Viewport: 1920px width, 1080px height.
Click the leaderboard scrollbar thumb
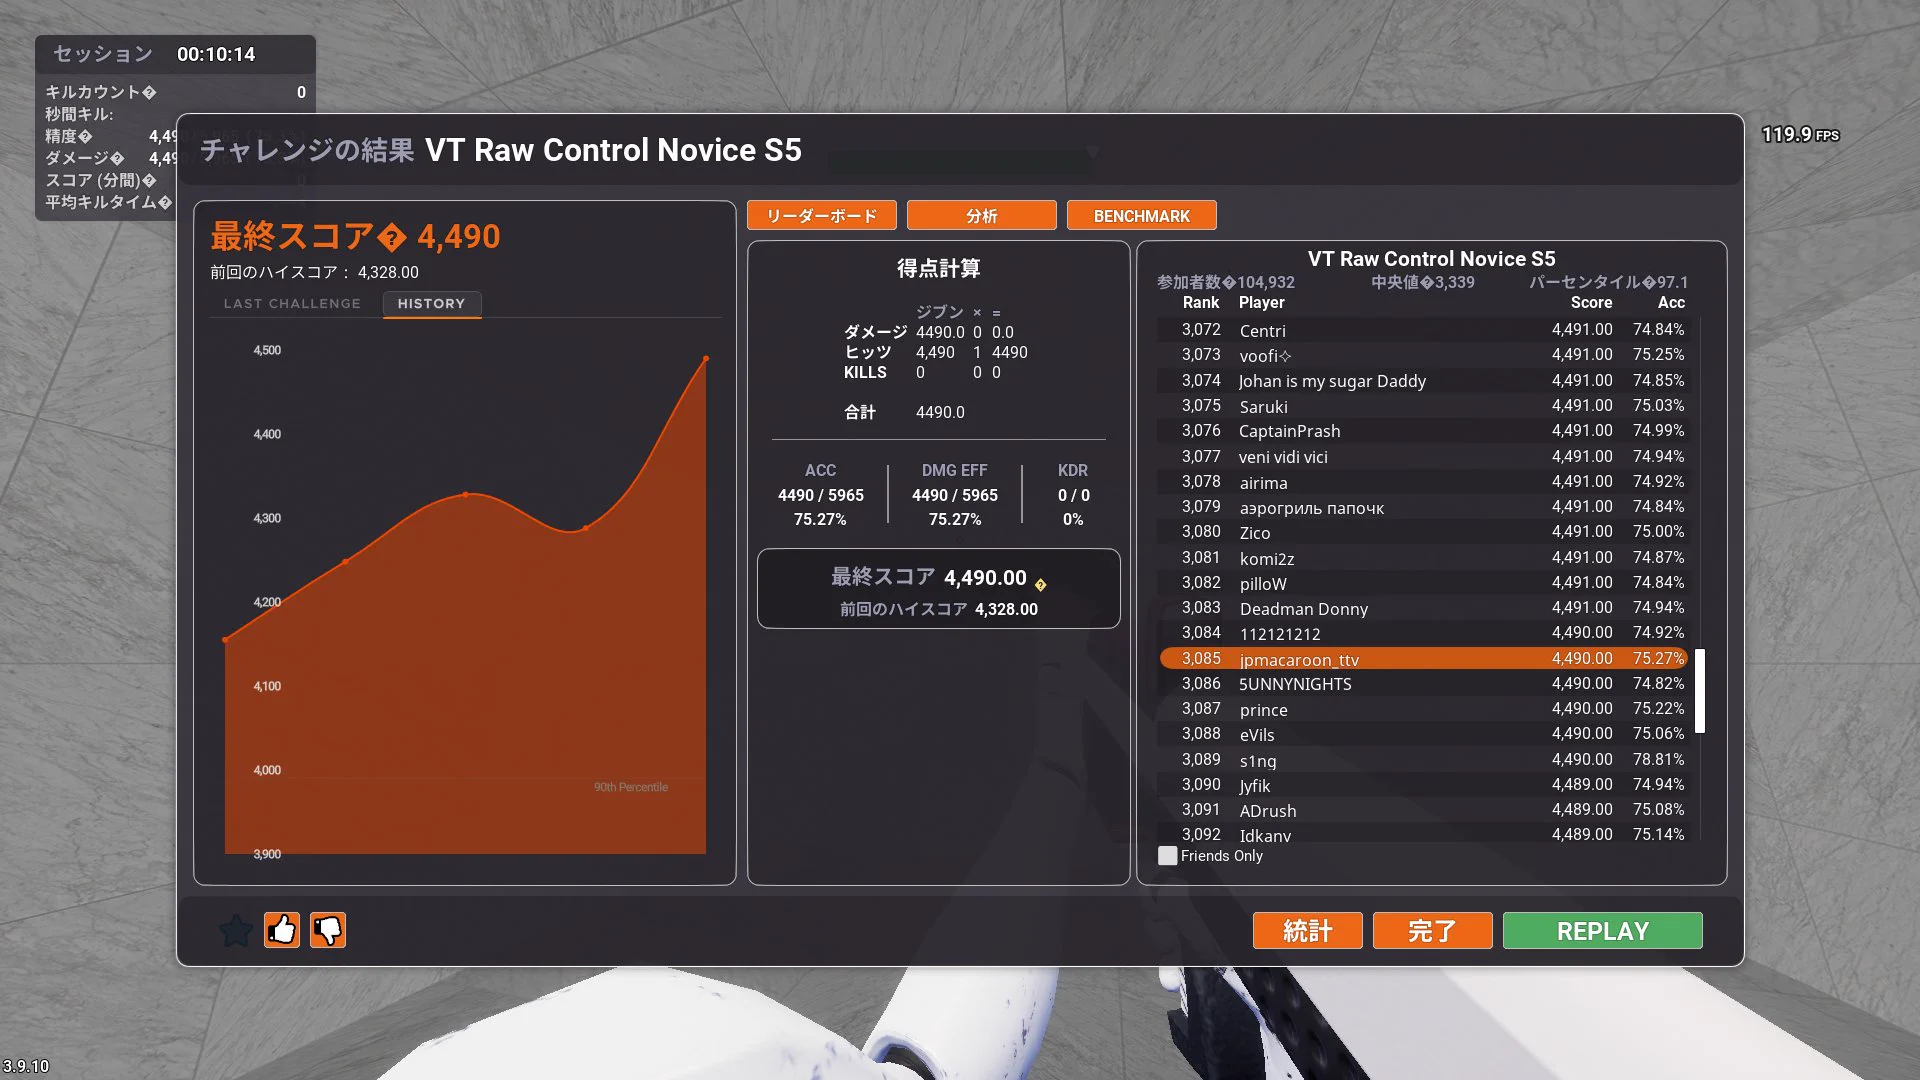[1699, 691]
